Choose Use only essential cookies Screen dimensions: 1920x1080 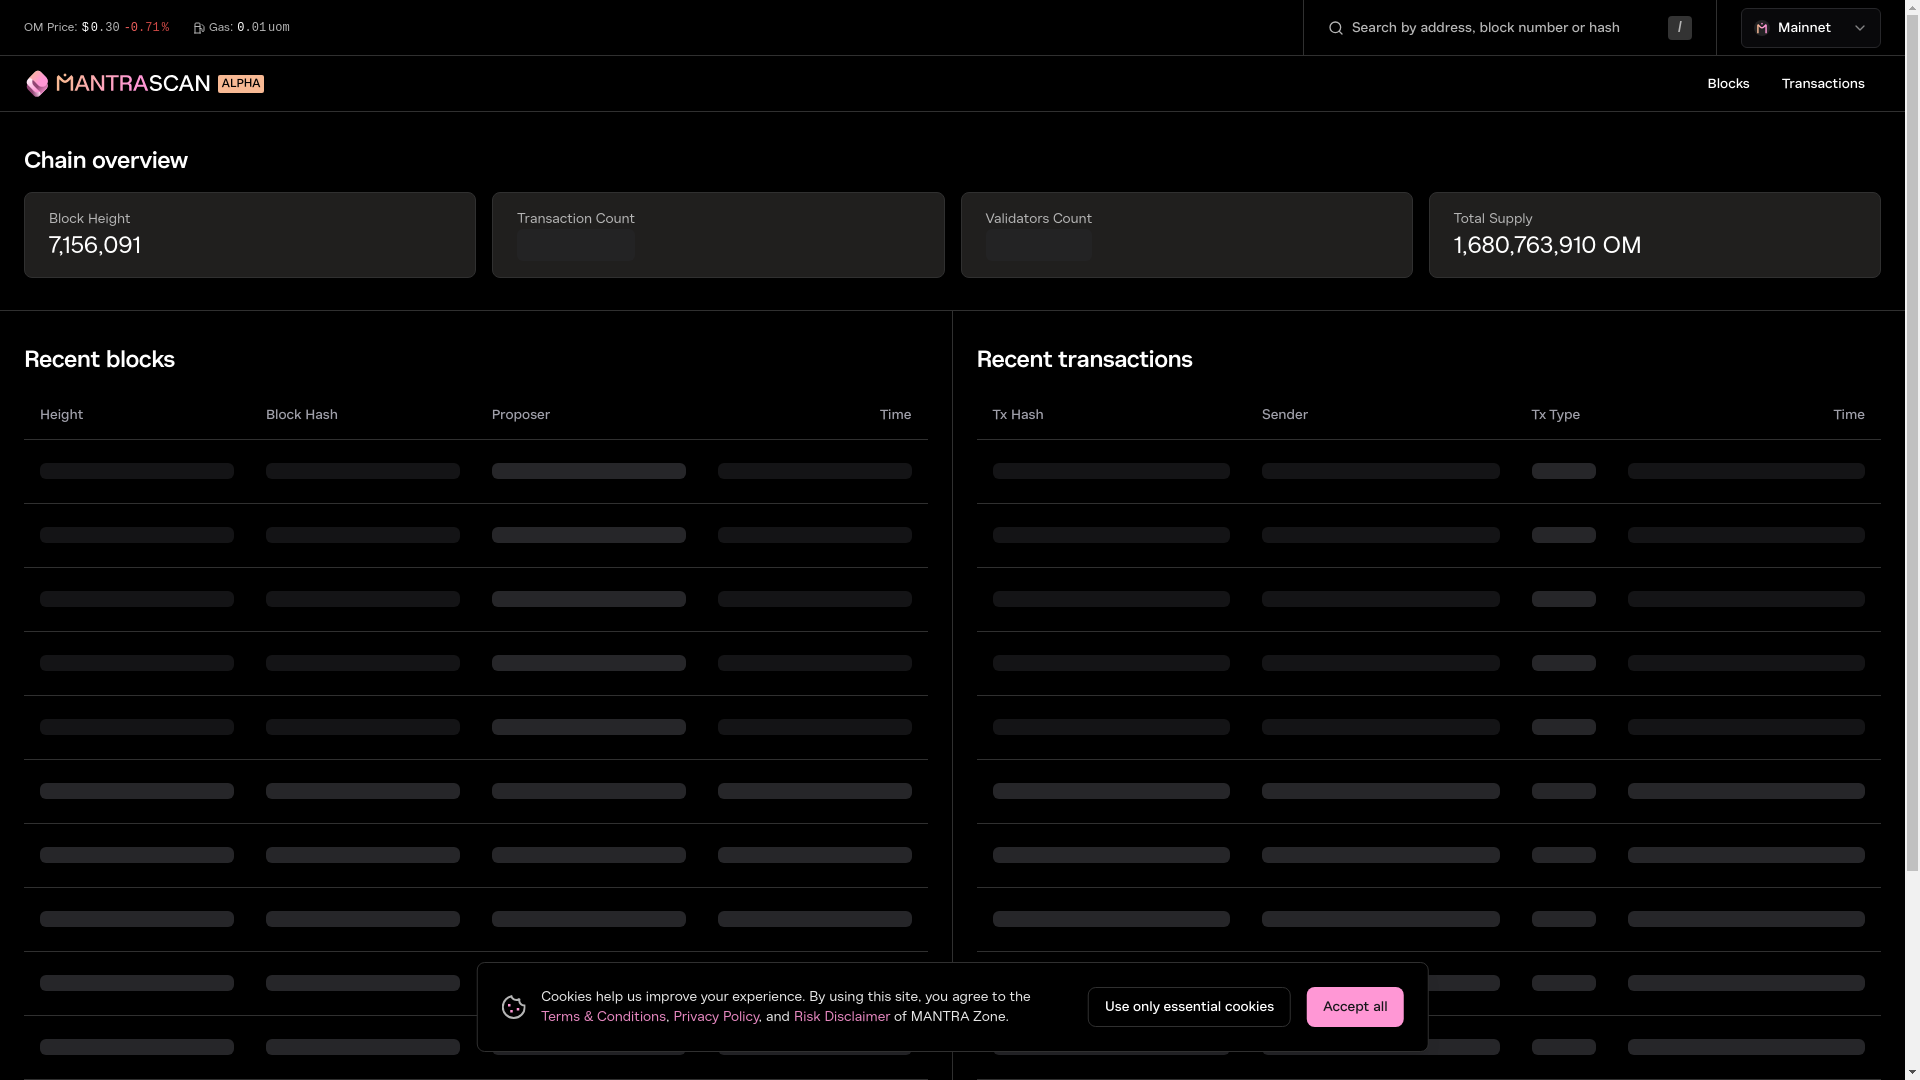tap(1189, 1007)
